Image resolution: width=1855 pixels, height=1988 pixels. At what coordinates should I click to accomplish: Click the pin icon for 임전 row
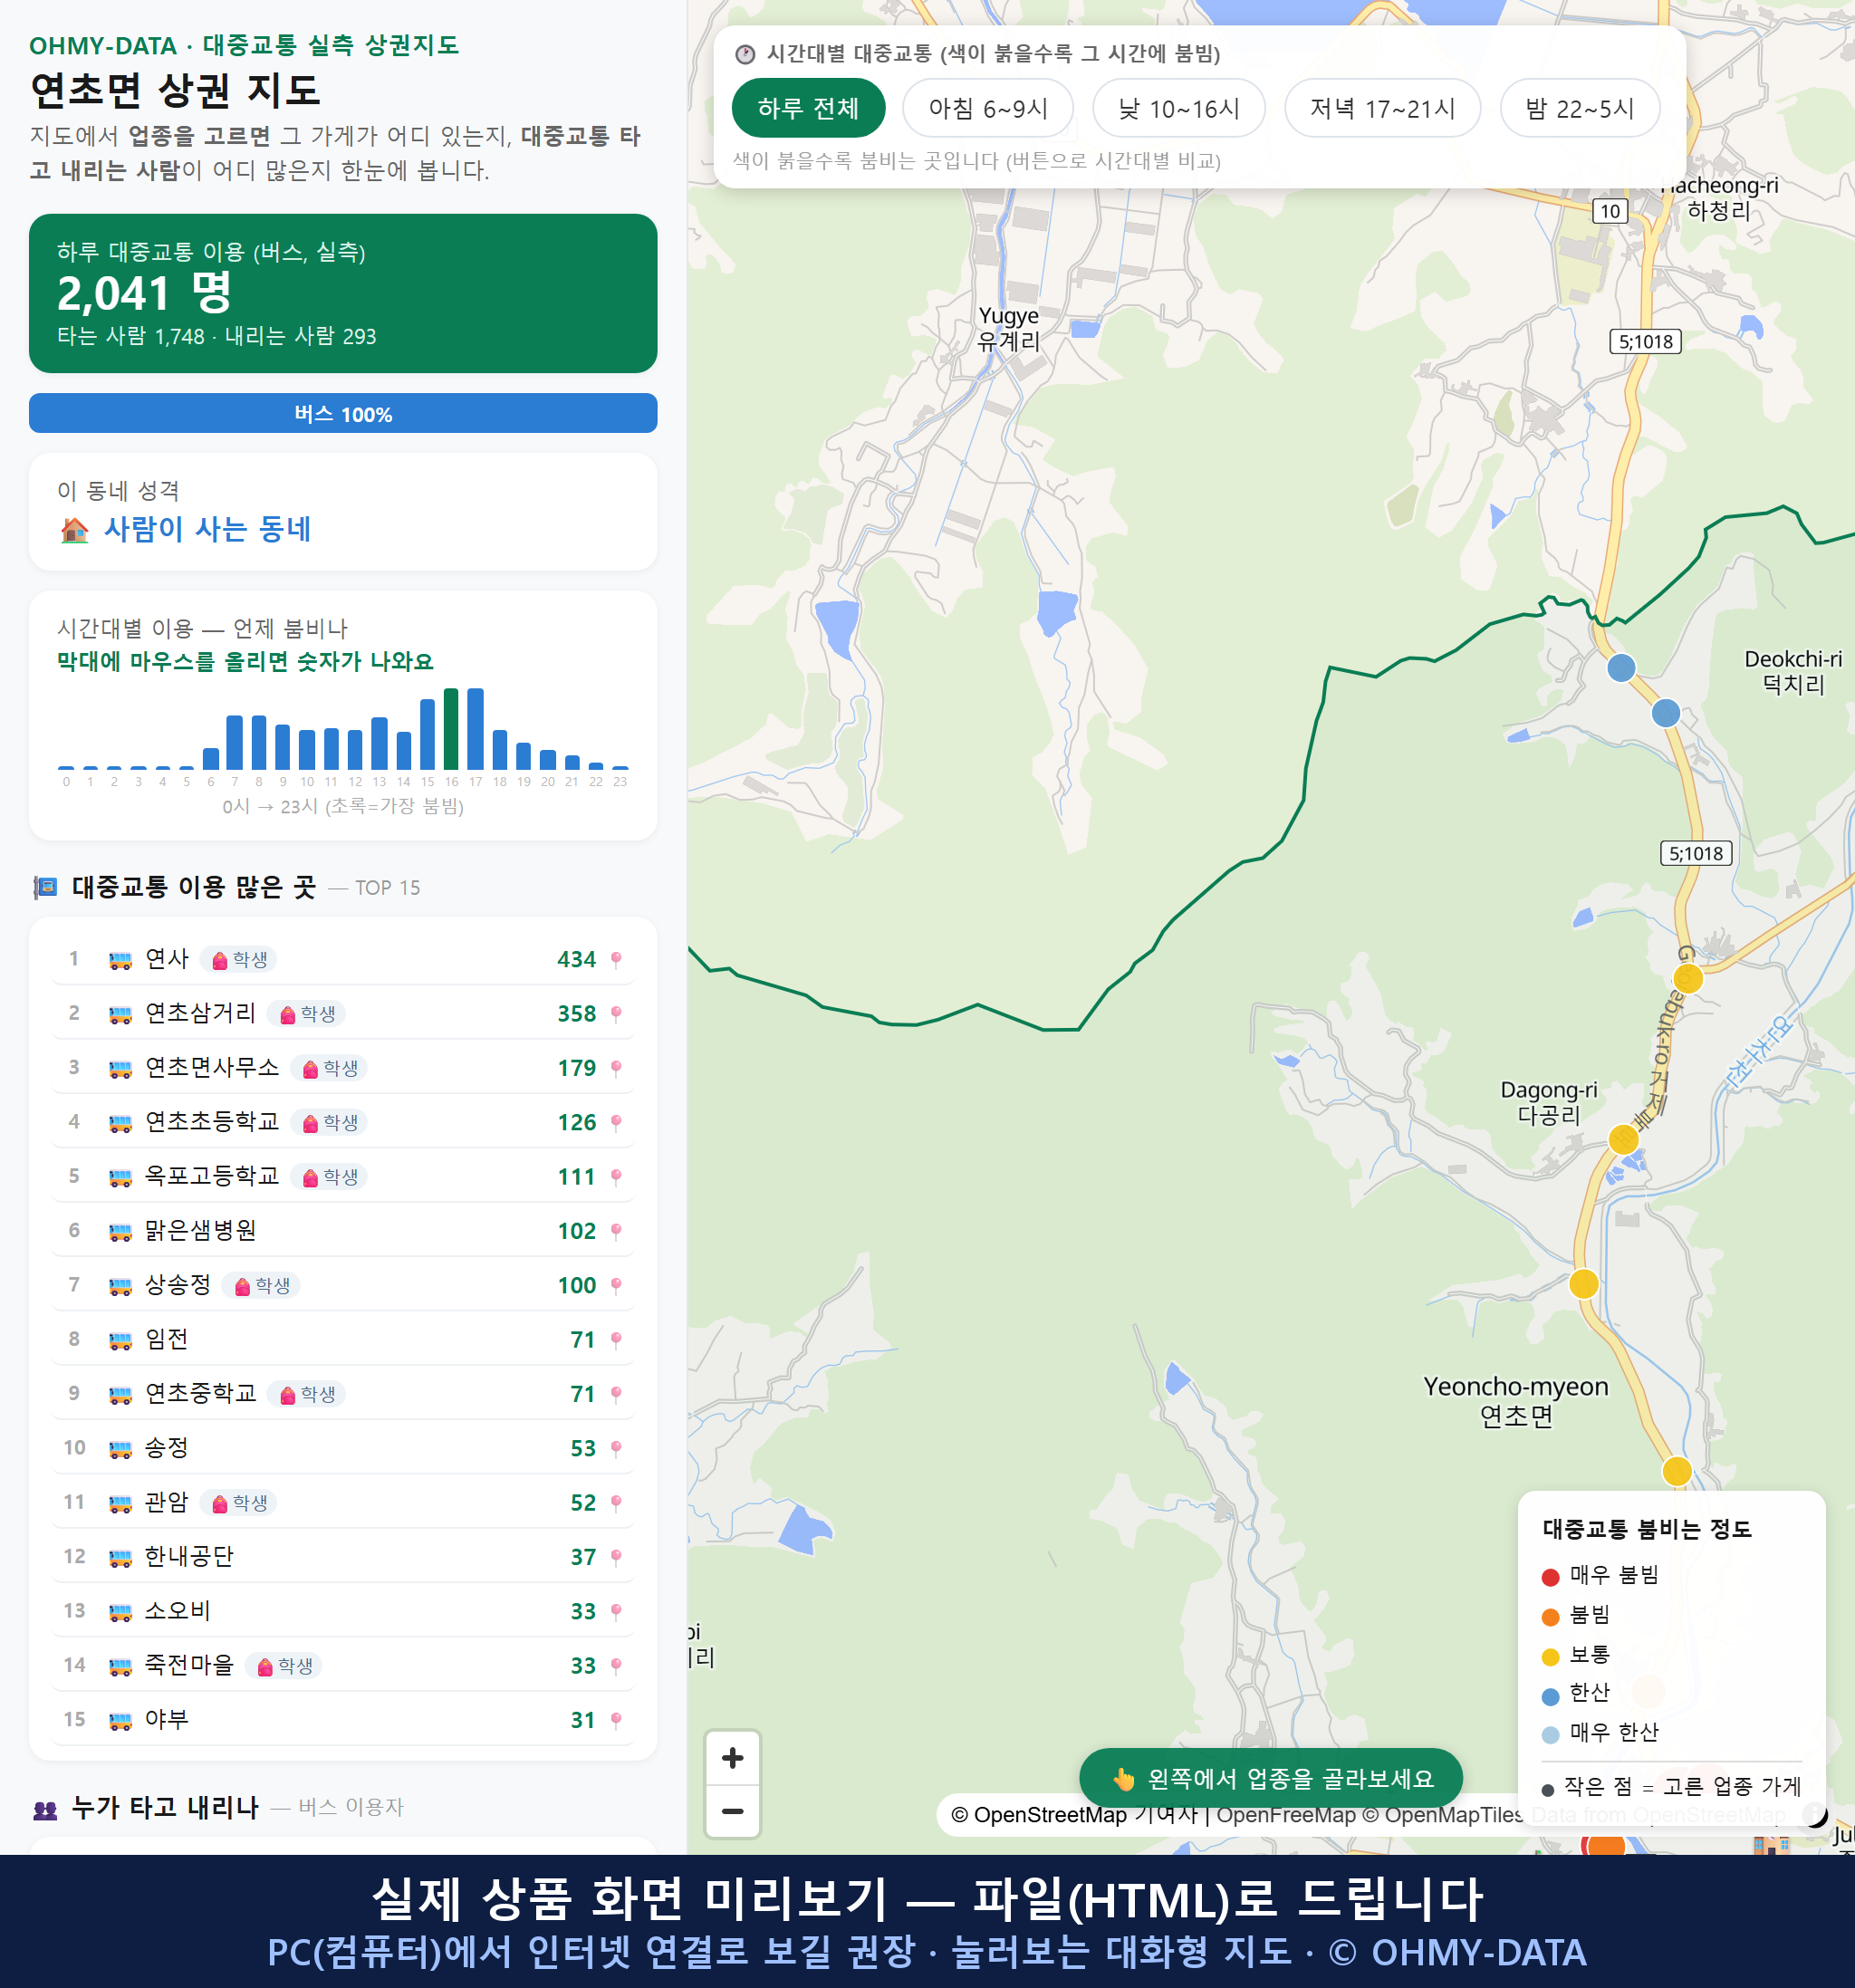[616, 1340]
